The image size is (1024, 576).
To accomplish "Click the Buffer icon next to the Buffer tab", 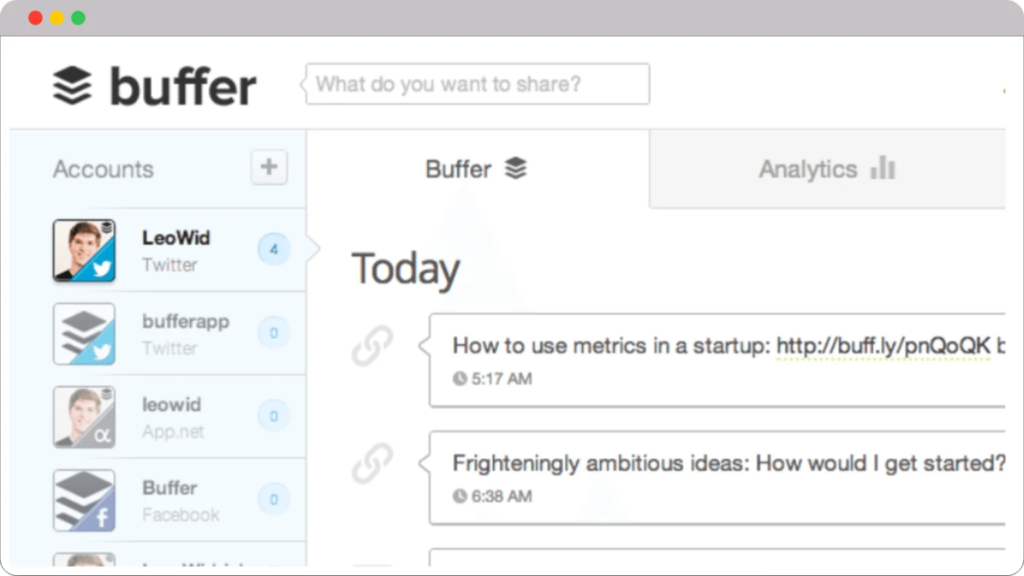I will [x=515, y=168].
